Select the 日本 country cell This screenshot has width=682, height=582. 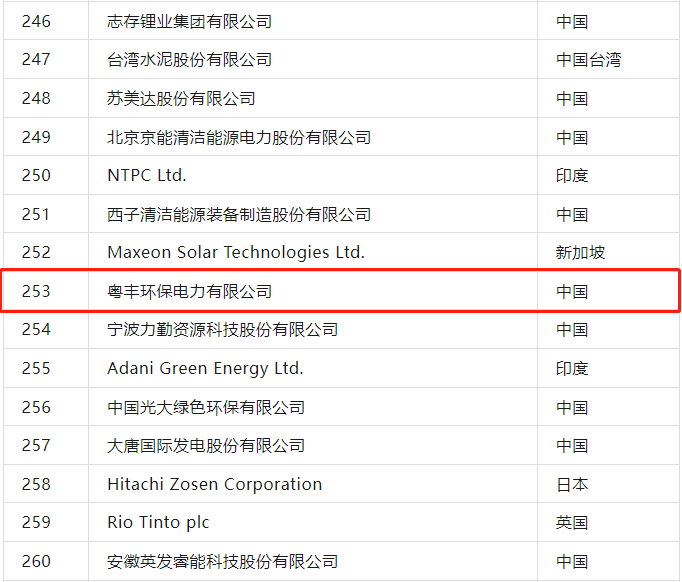tap(572, 484)
